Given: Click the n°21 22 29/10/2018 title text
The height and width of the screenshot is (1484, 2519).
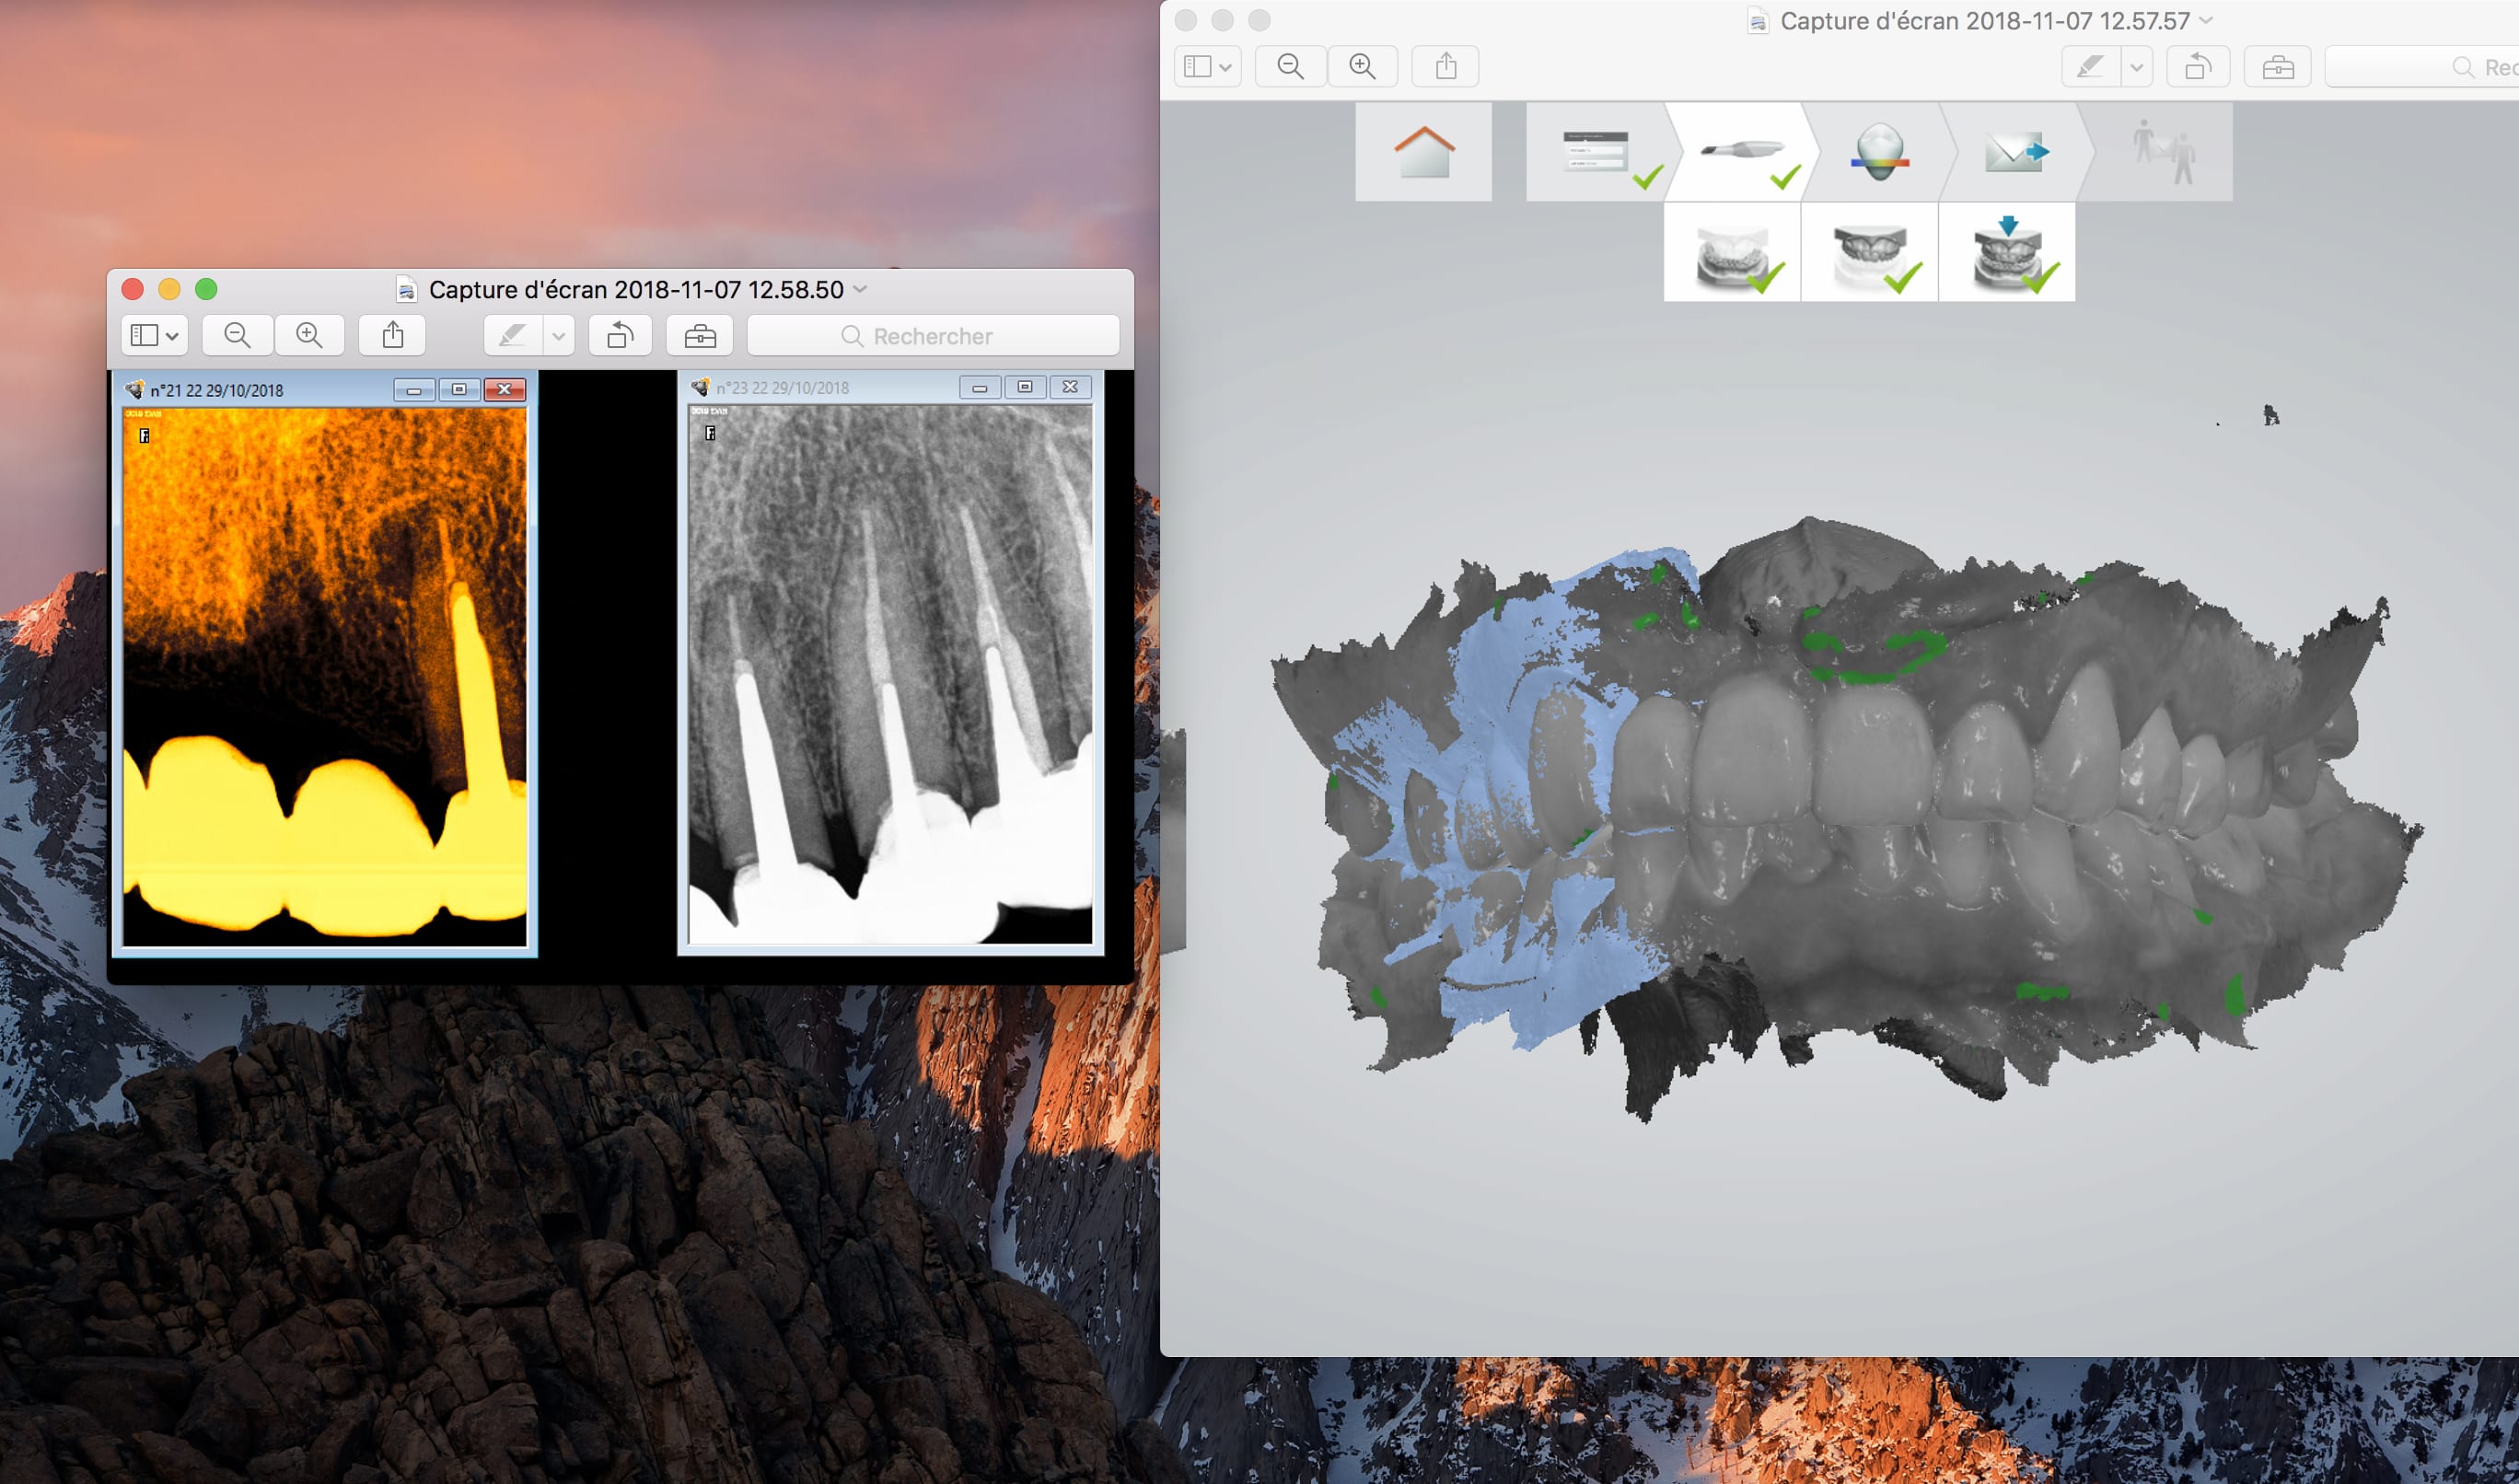Looking at the screenshot, I should click(x=217, y=390).
